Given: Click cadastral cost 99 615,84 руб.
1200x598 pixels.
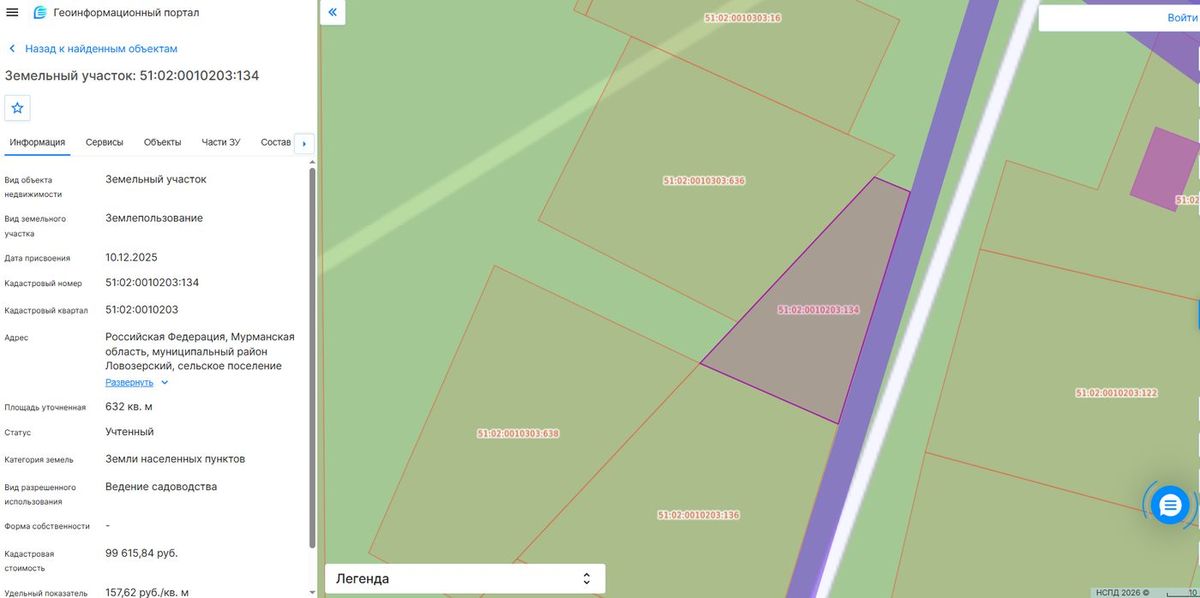Looking at the screenshot, I should (x=142, y=553).
